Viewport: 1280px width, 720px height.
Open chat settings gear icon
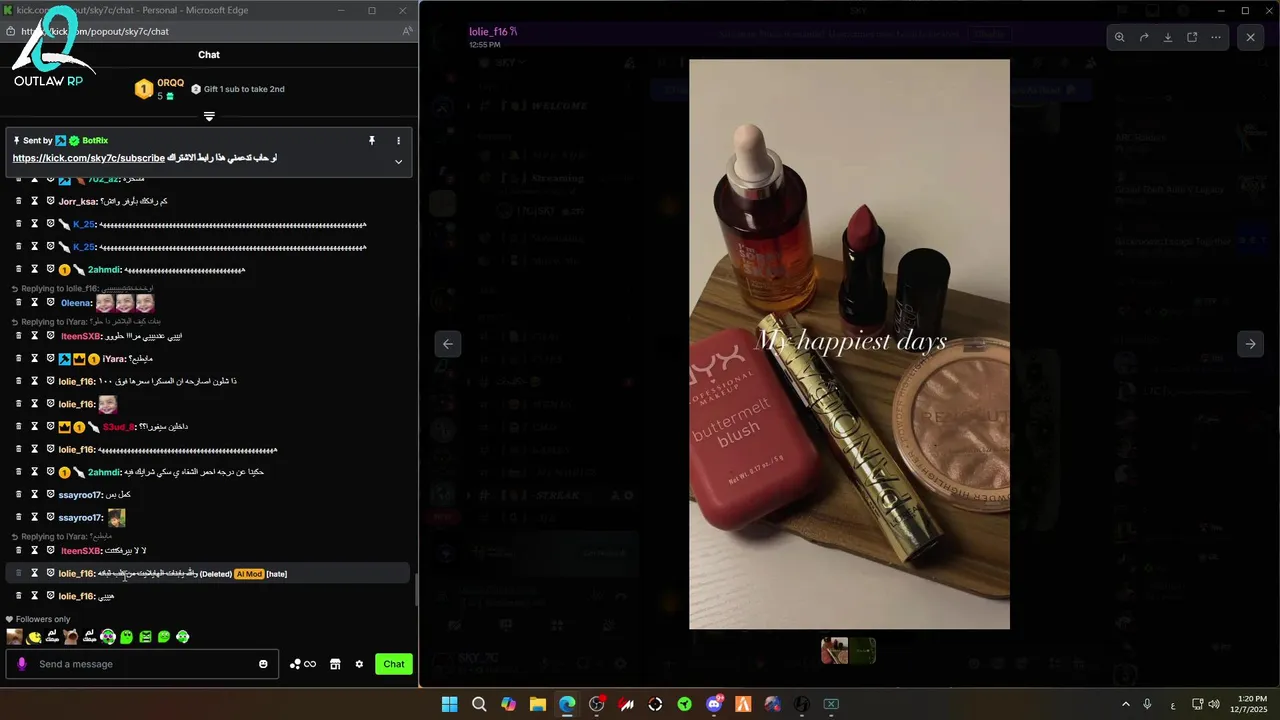(359, 664)
